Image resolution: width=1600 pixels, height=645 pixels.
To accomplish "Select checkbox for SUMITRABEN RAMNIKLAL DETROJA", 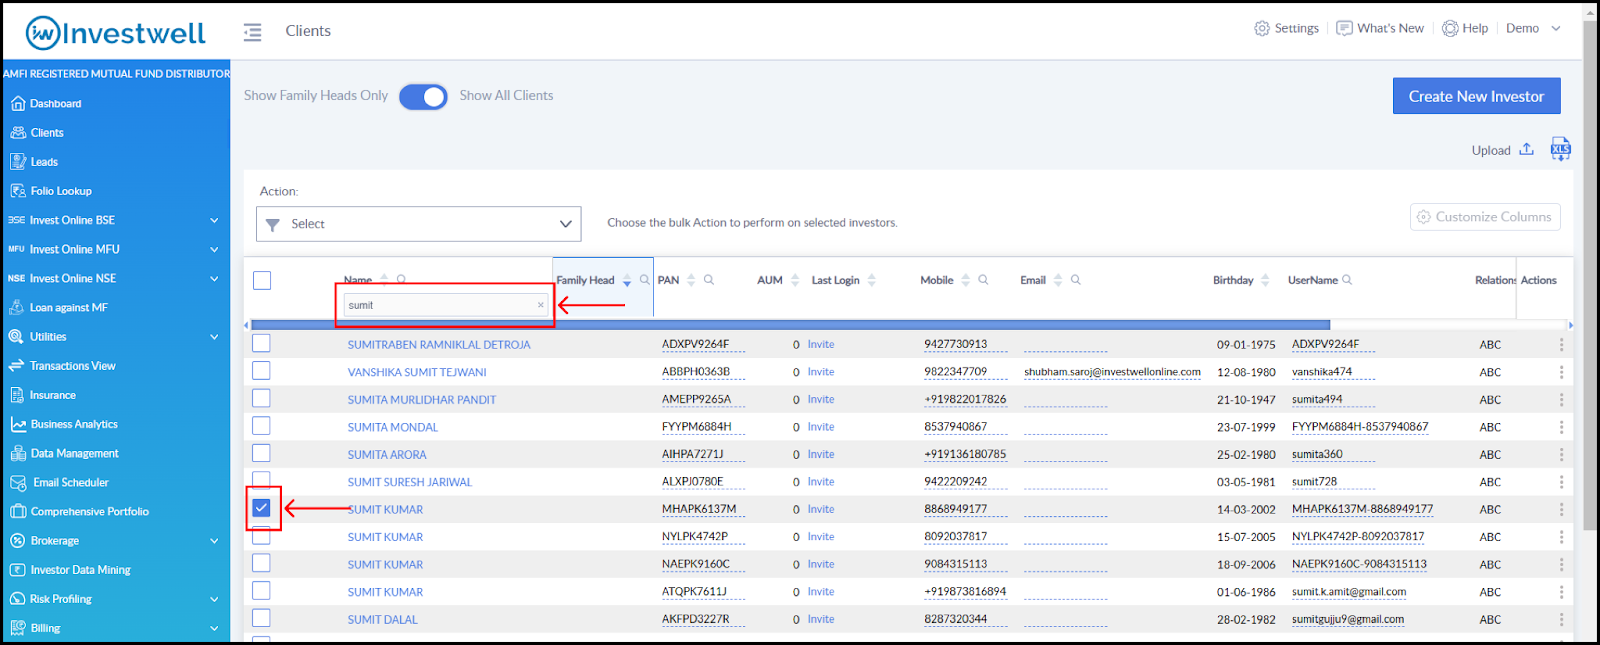I will tap(261, 343).
